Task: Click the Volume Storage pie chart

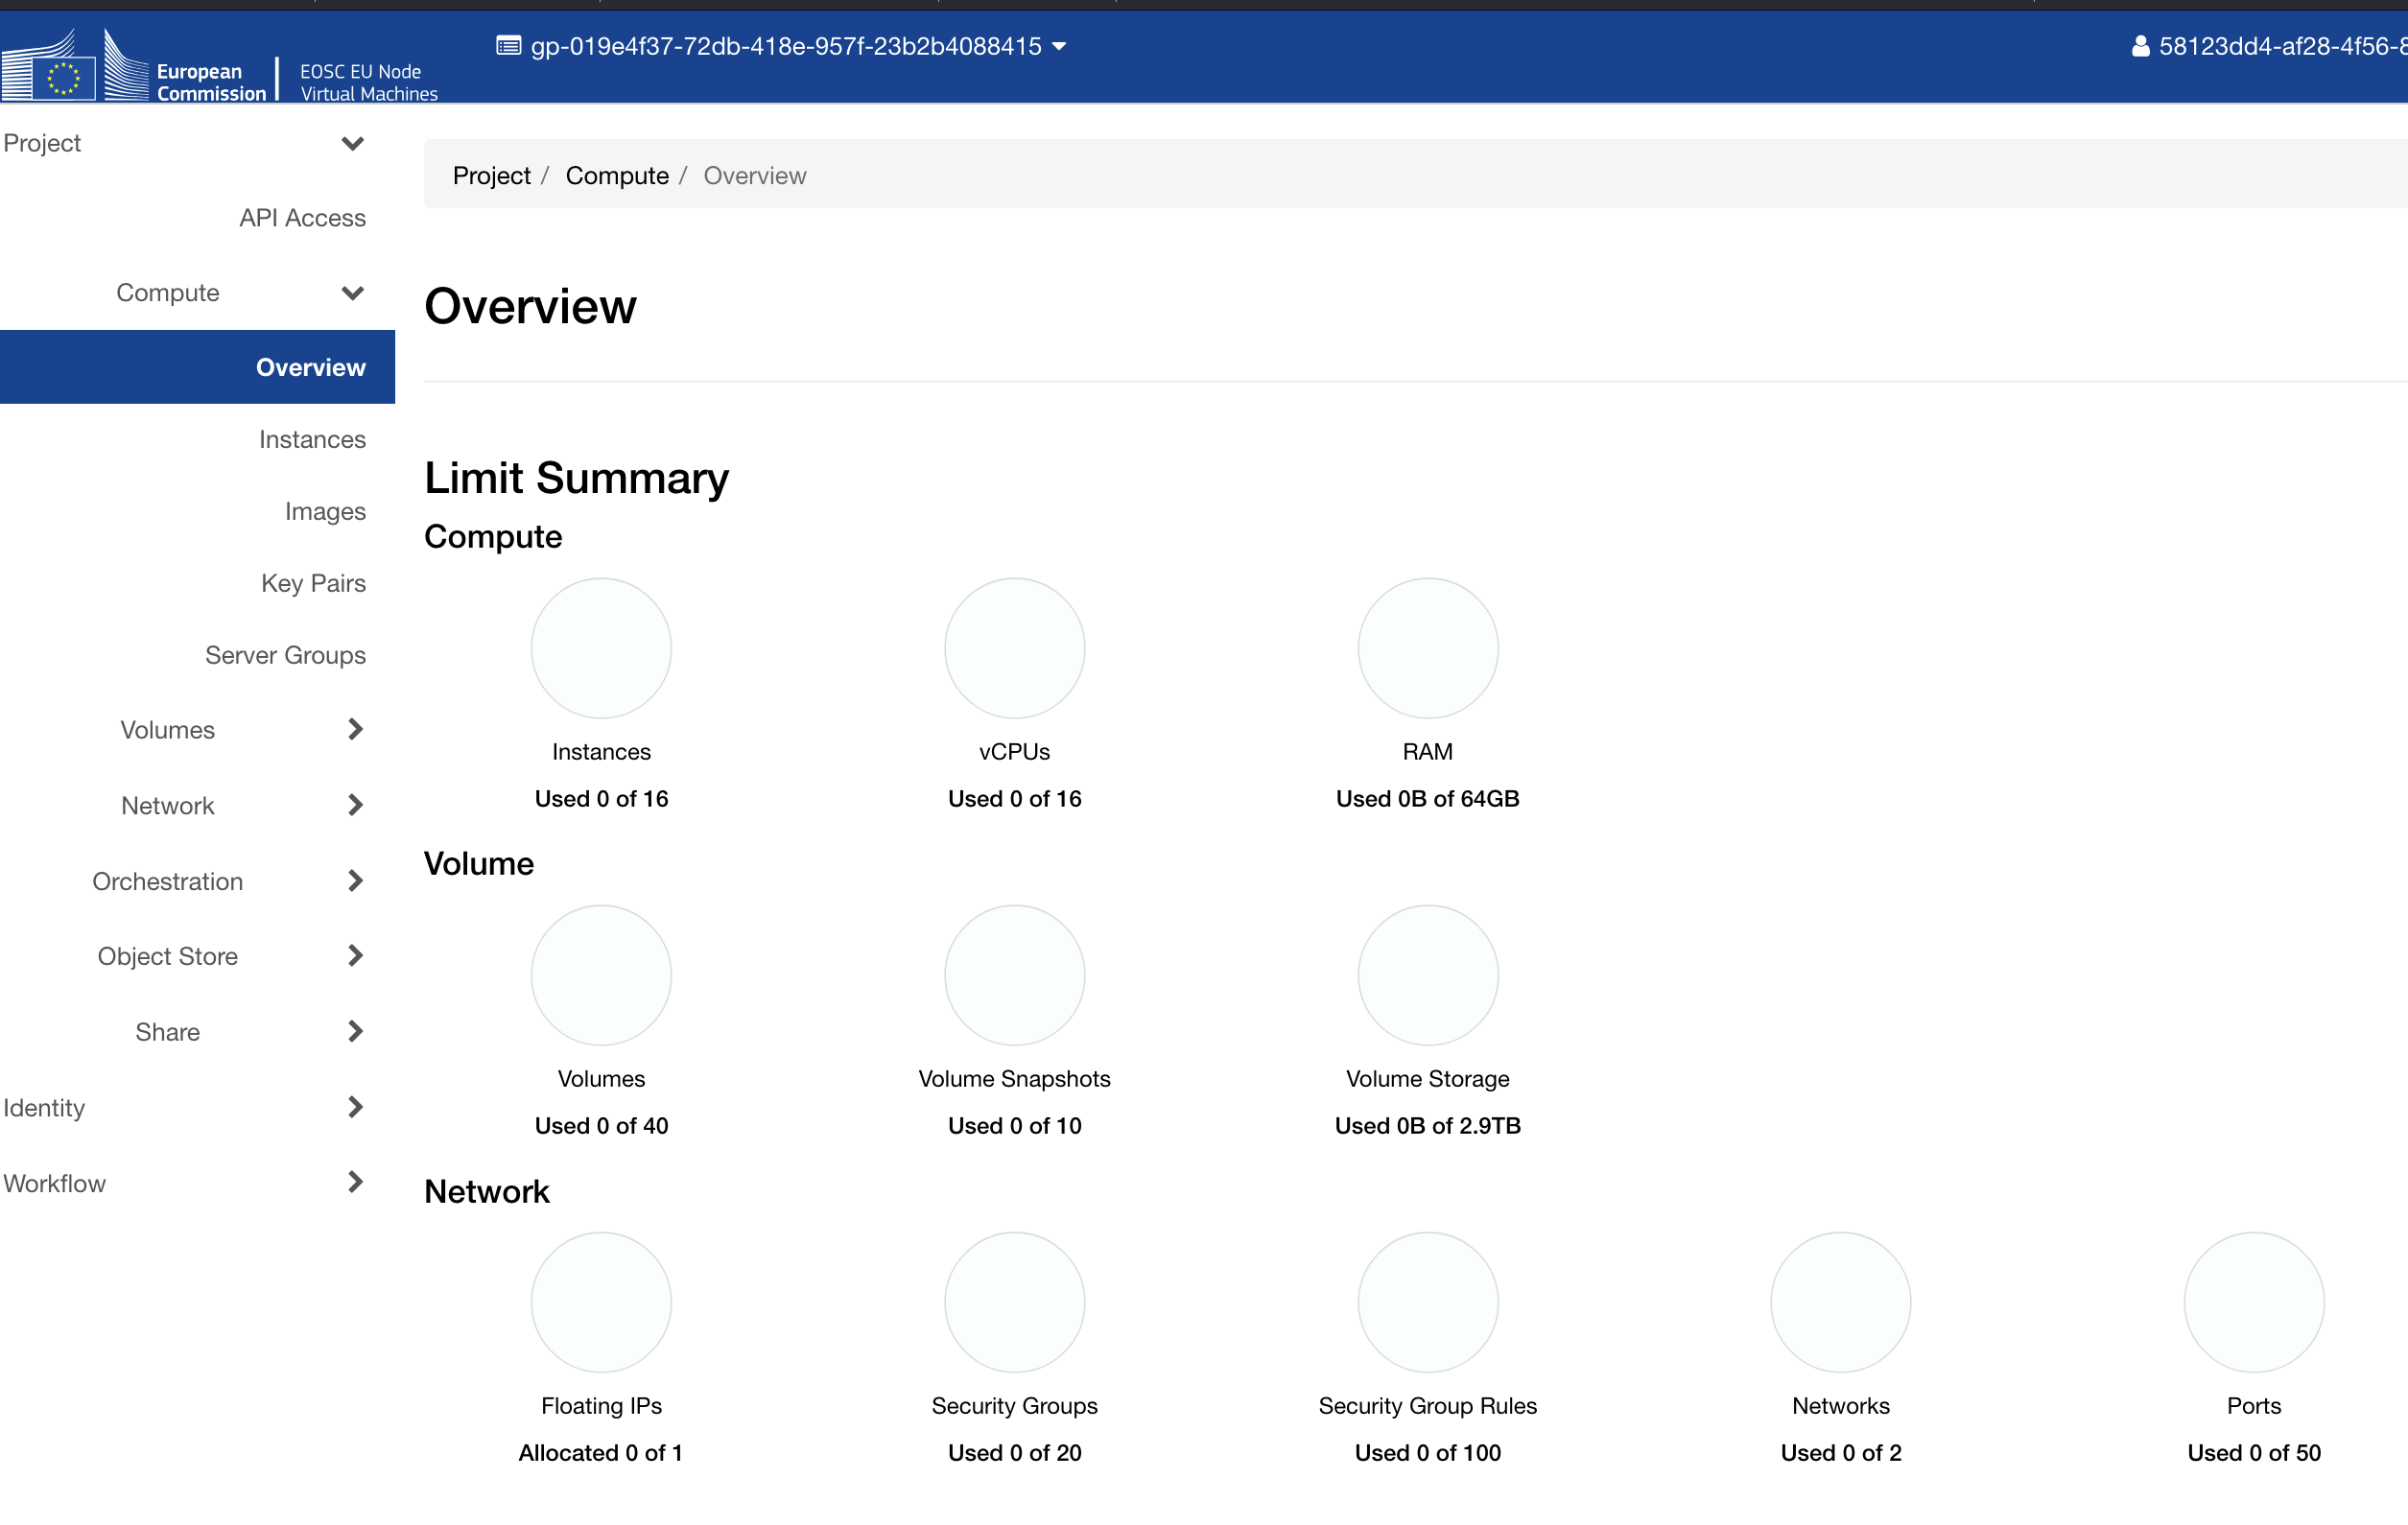Action: 1427,975
